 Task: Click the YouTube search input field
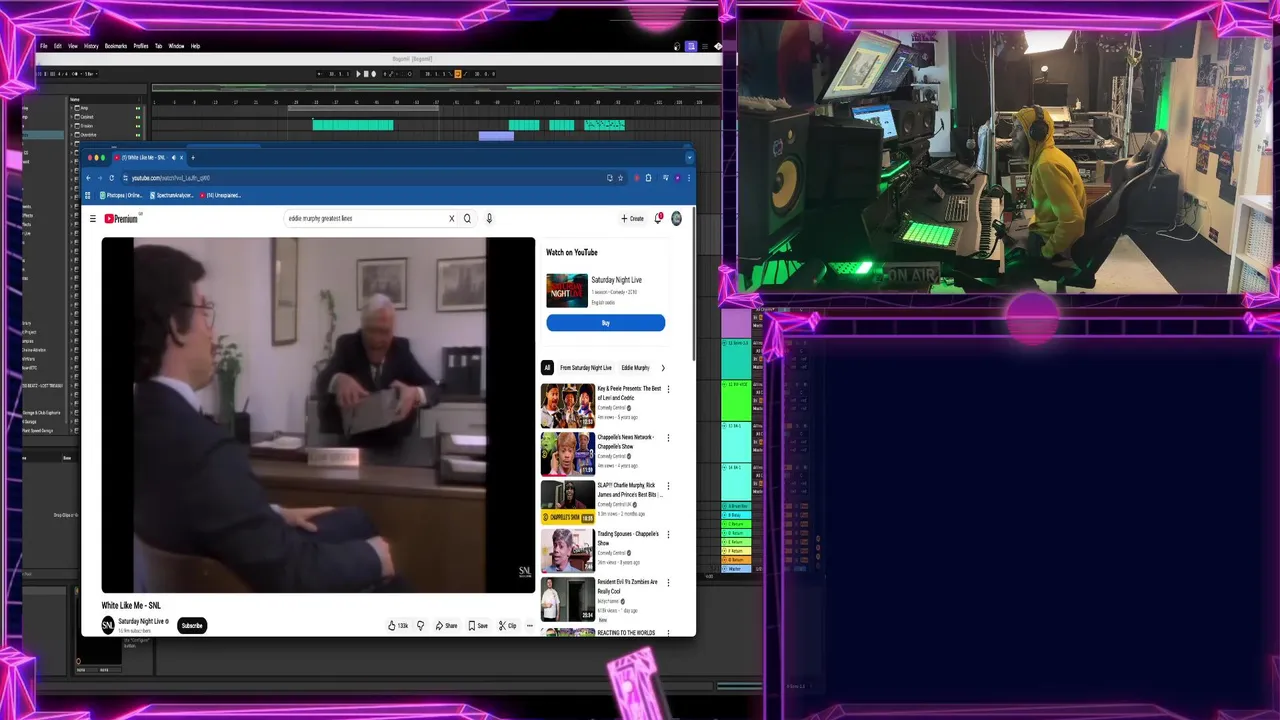coord(365,219)
